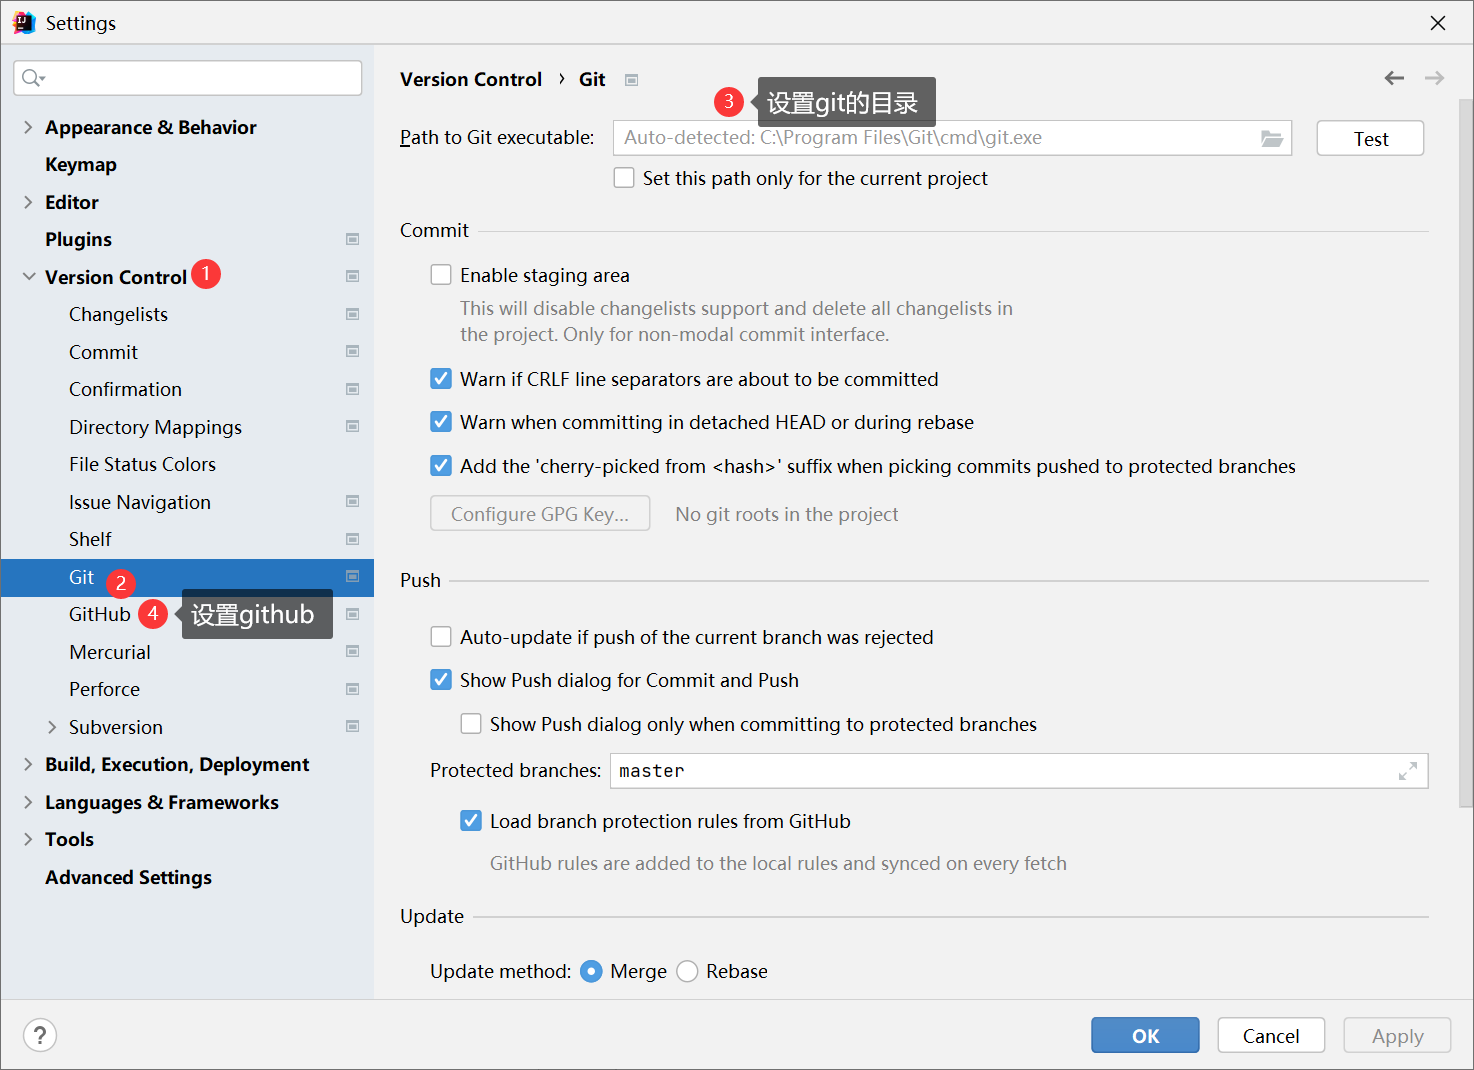The height and width of the screenshot is (1070, 1474).
Task: Click project-level icon on Commit row
Action: 352,351
